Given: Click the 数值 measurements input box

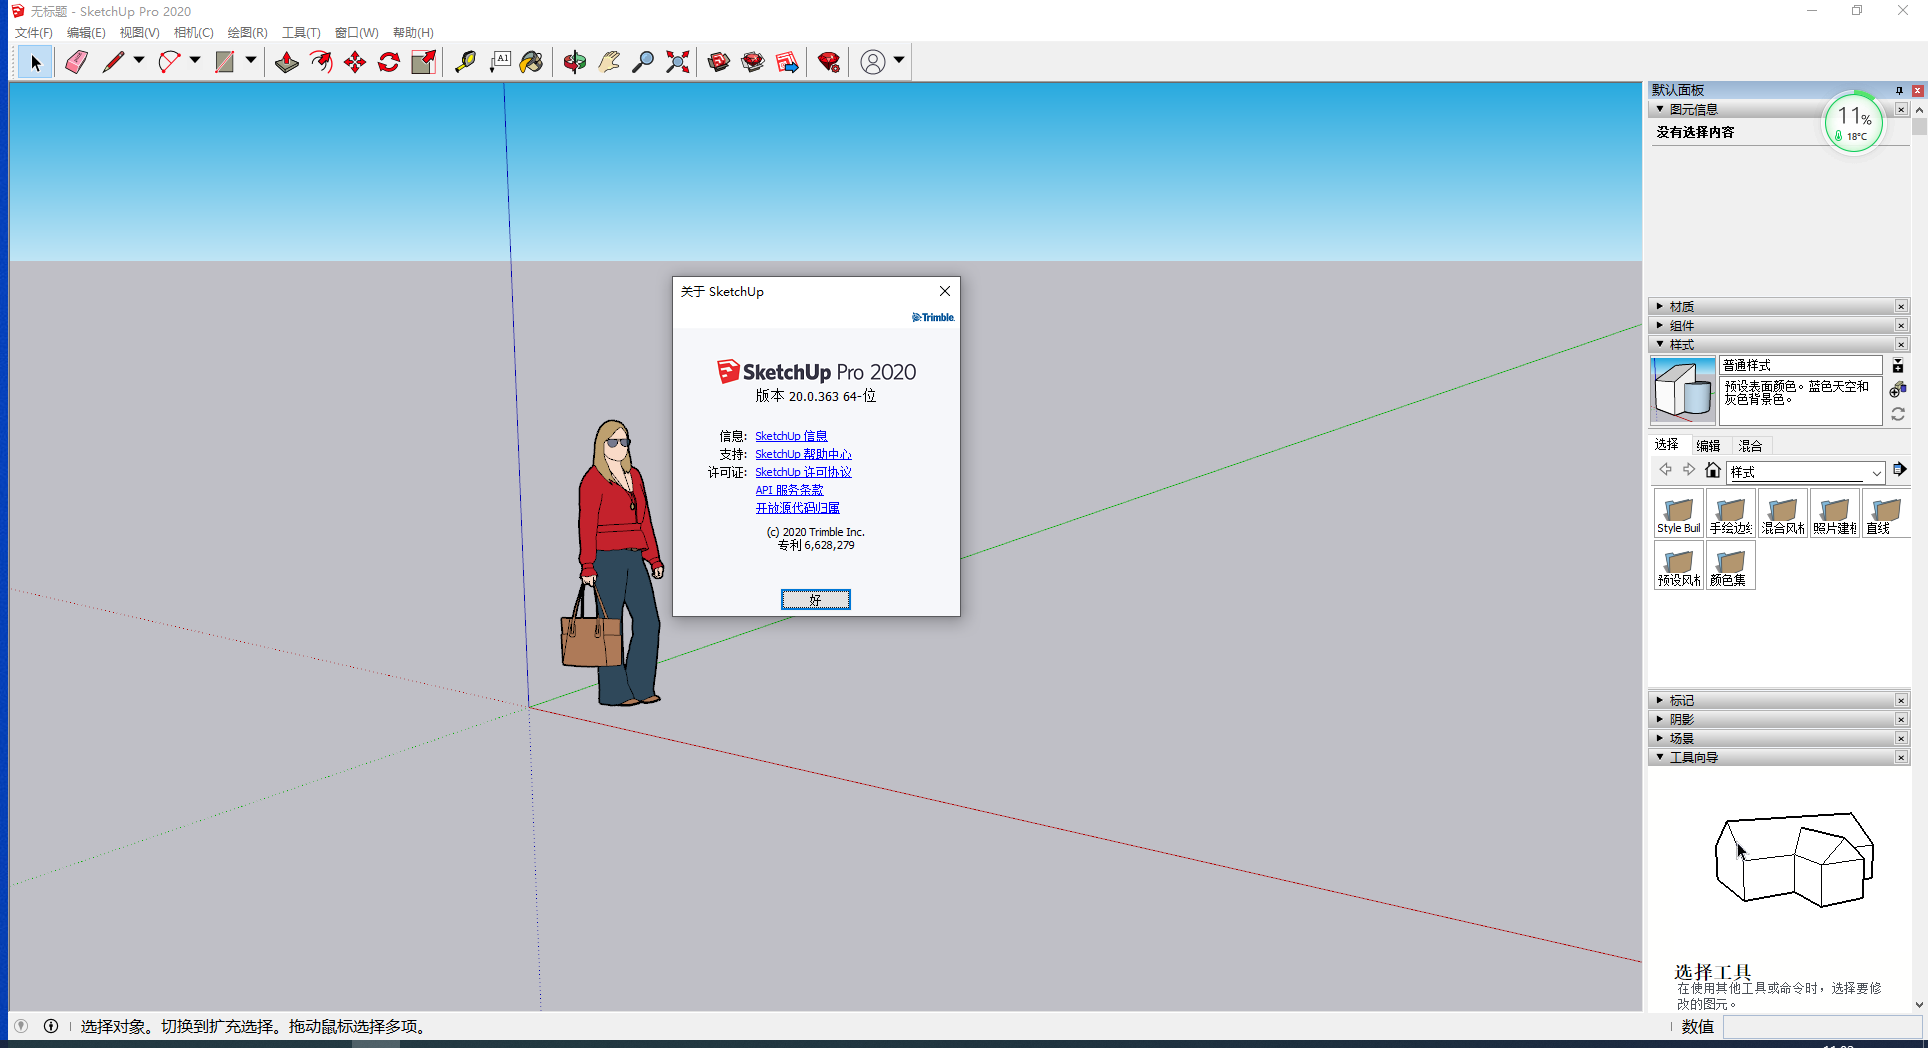Looking at the screenshot, I should (1822, 1026).
